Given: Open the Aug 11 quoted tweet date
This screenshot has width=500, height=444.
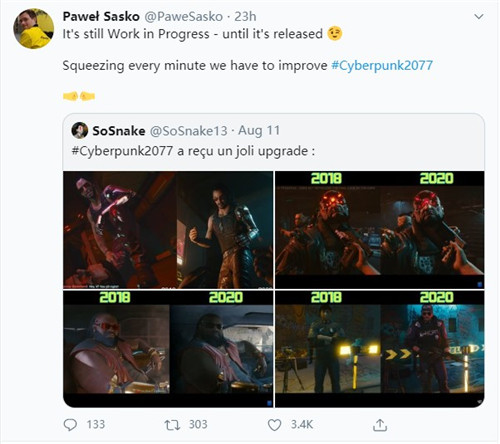Looking at the screenshot, I should click(259, 130).
